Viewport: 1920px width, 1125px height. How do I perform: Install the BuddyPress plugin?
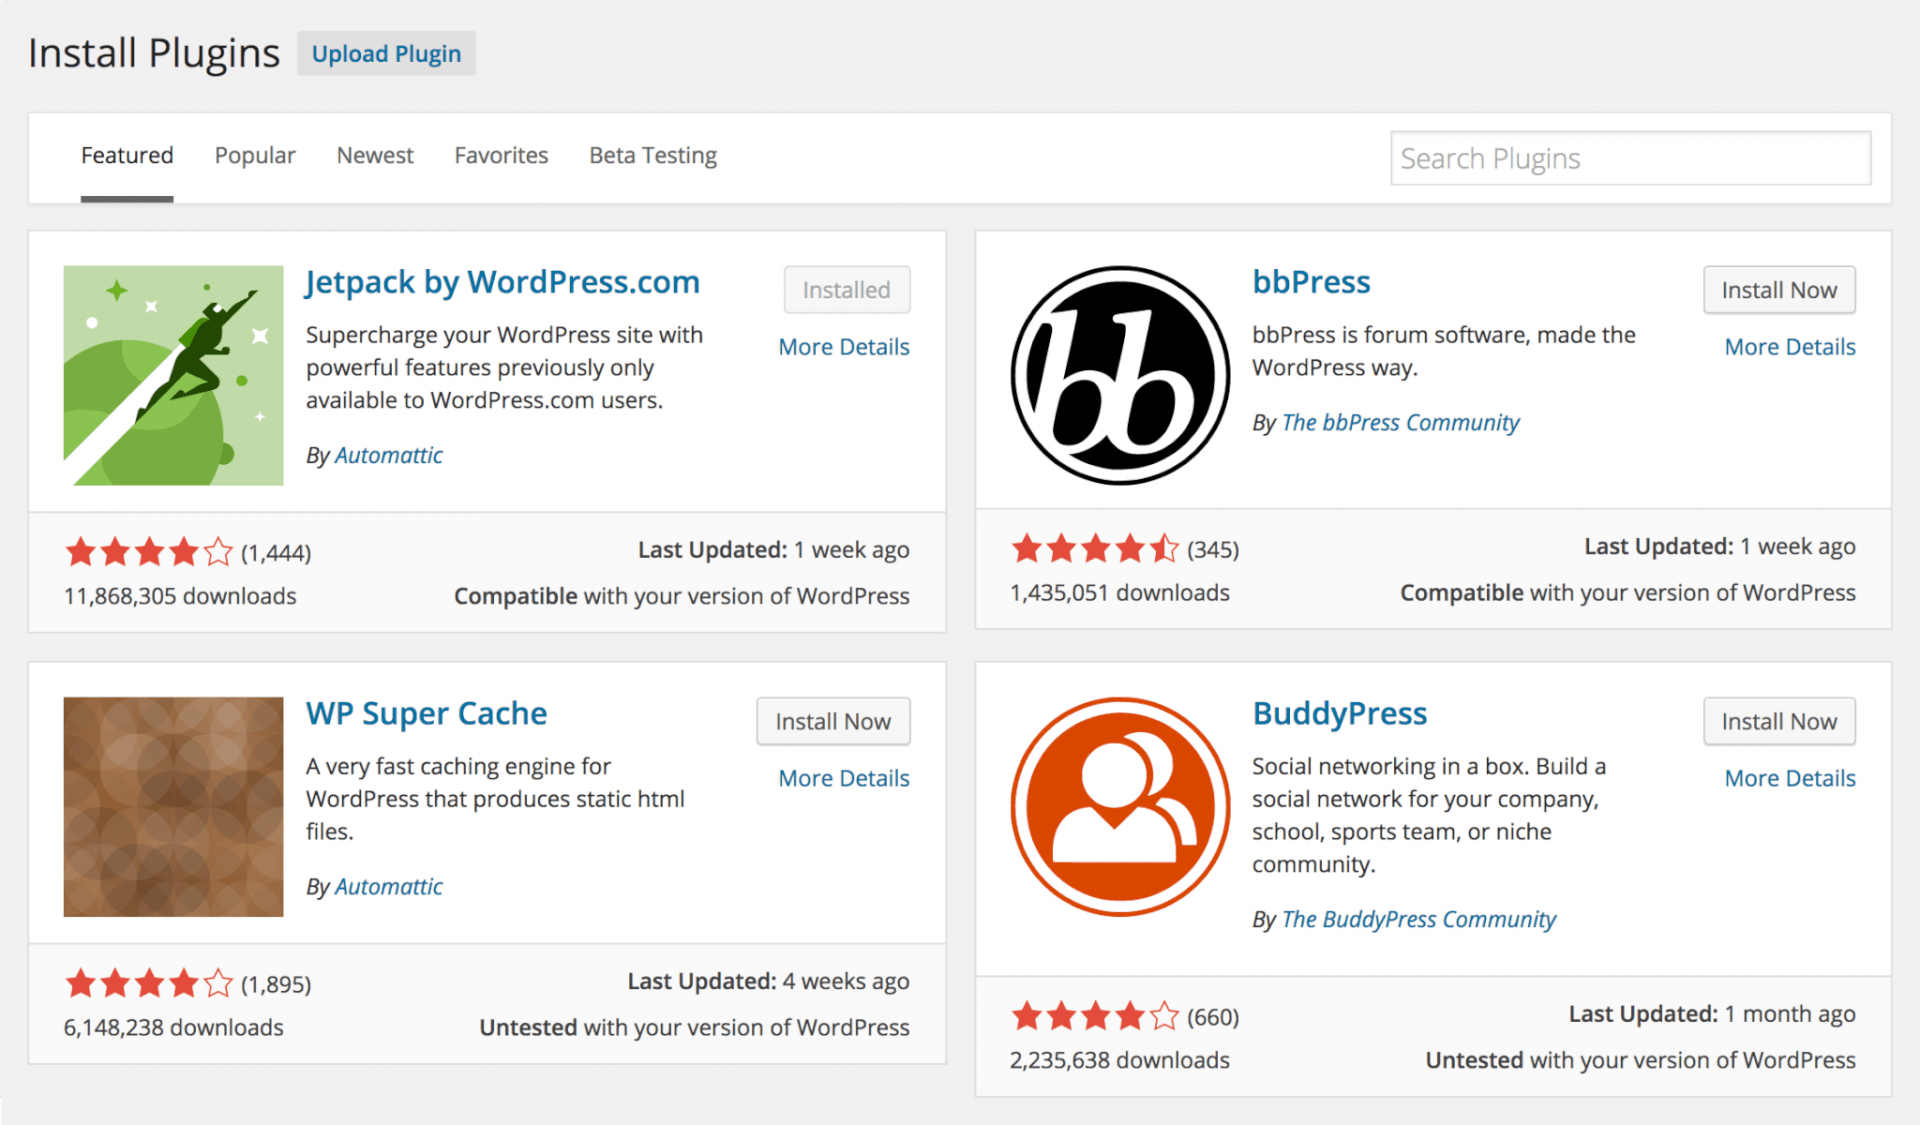pyautogui.click(x=1779, y=722)
